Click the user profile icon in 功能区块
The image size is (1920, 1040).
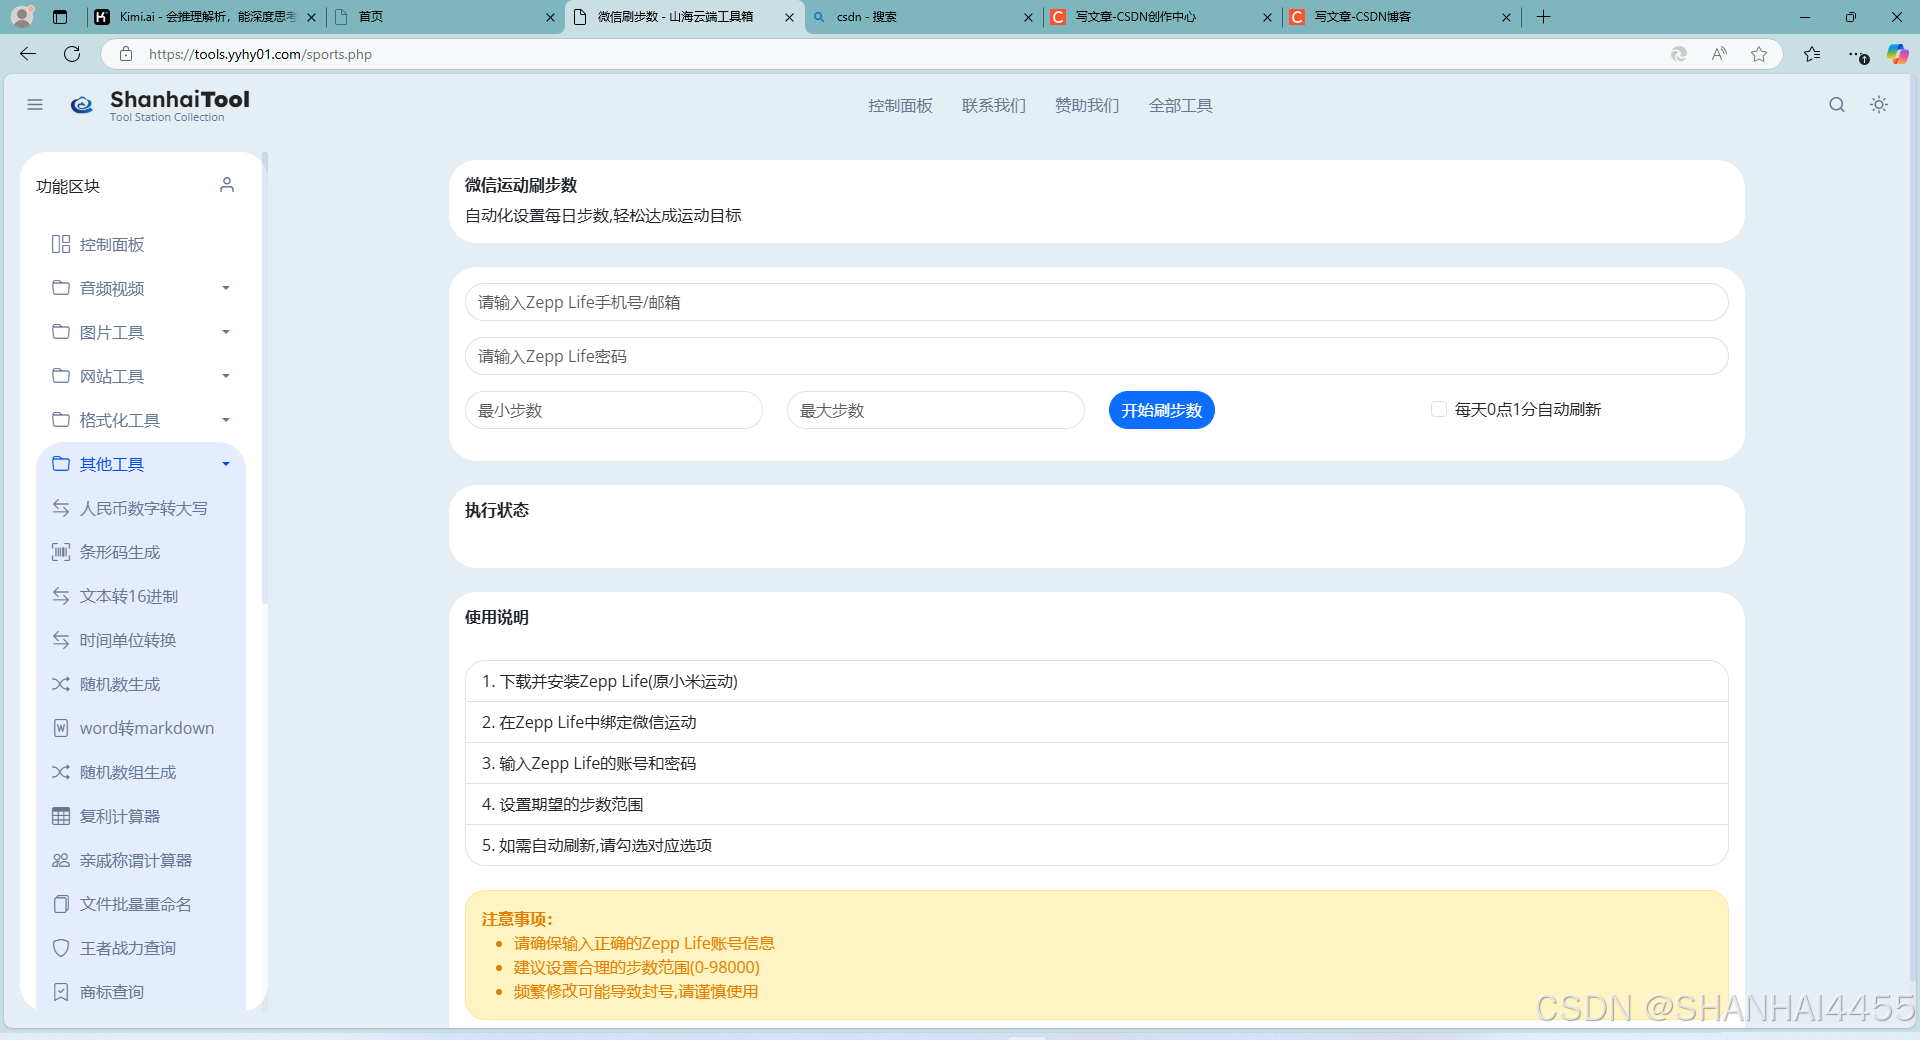point(227,185)
